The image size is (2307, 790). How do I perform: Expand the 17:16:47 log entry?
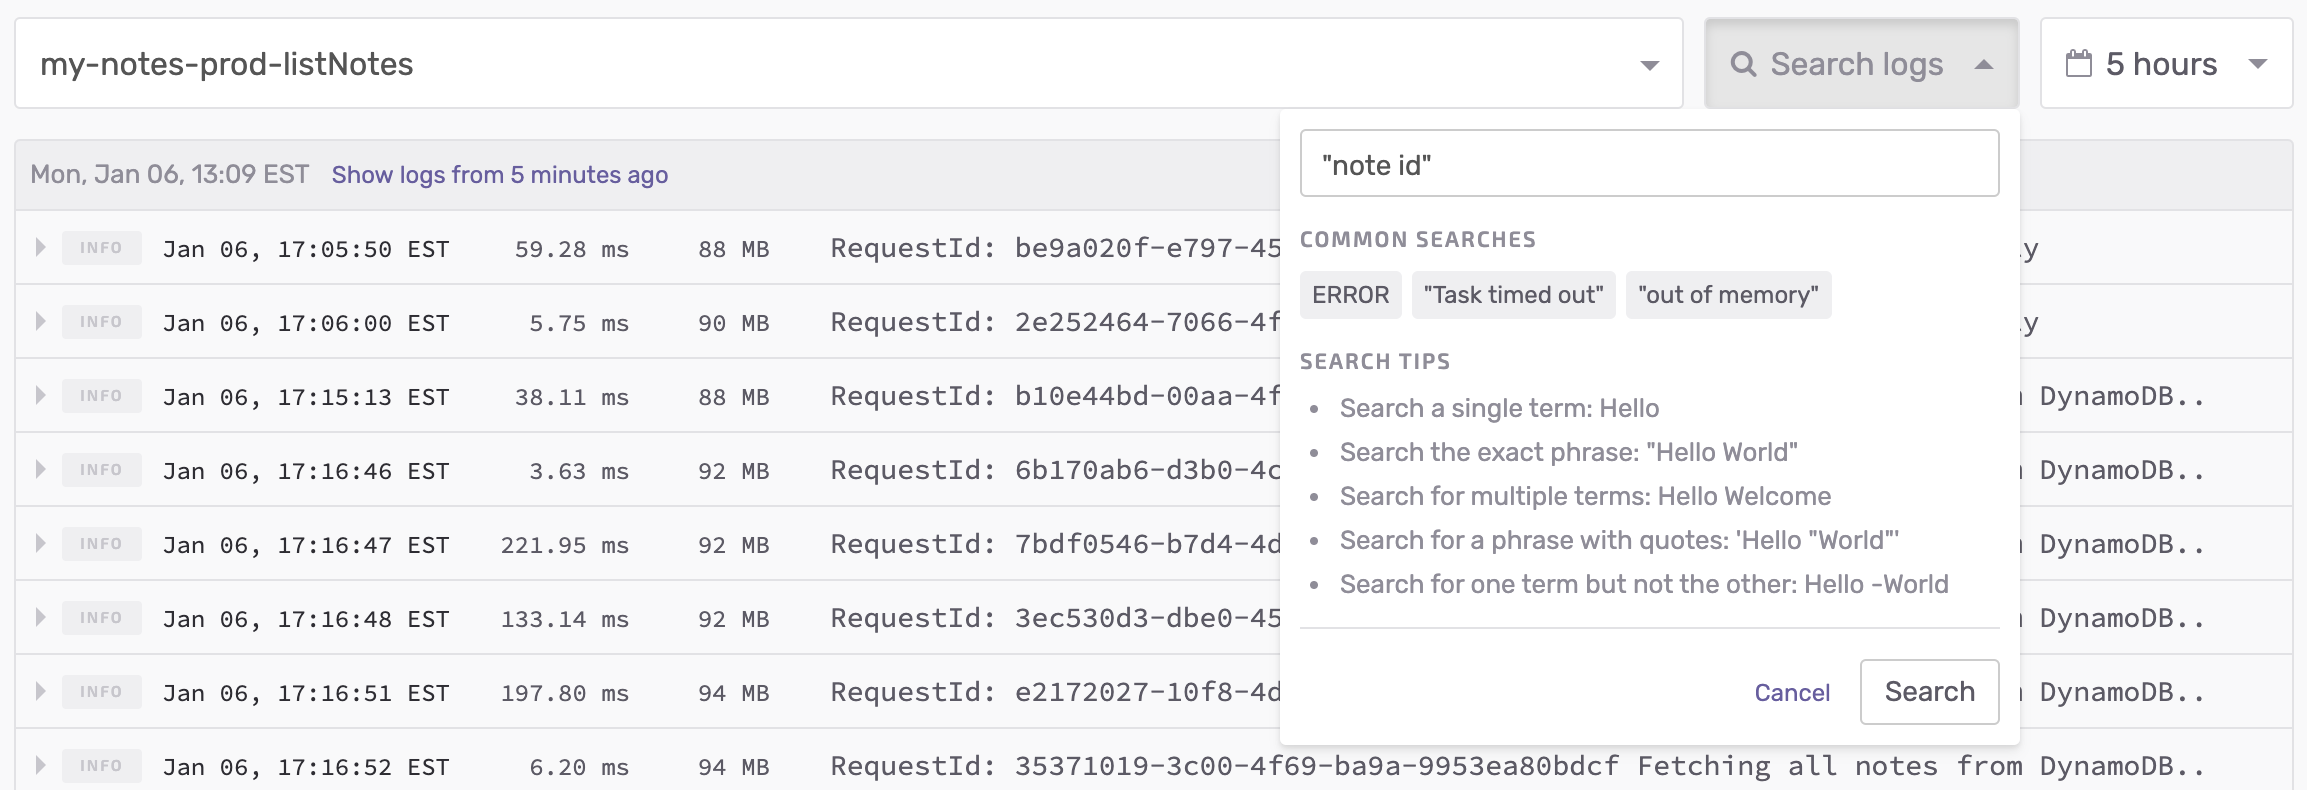pyautogui.click(x=40, y=543)
